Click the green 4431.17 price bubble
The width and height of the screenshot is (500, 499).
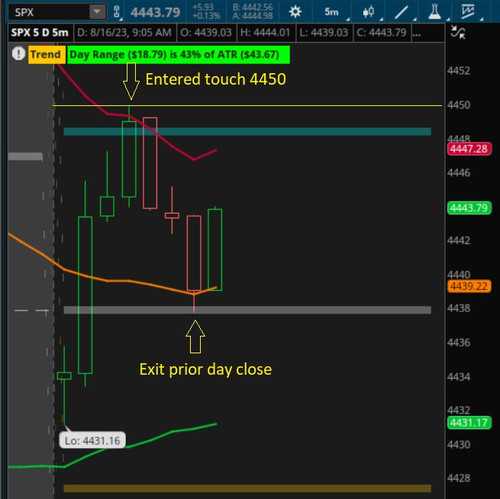pos(469,423)
